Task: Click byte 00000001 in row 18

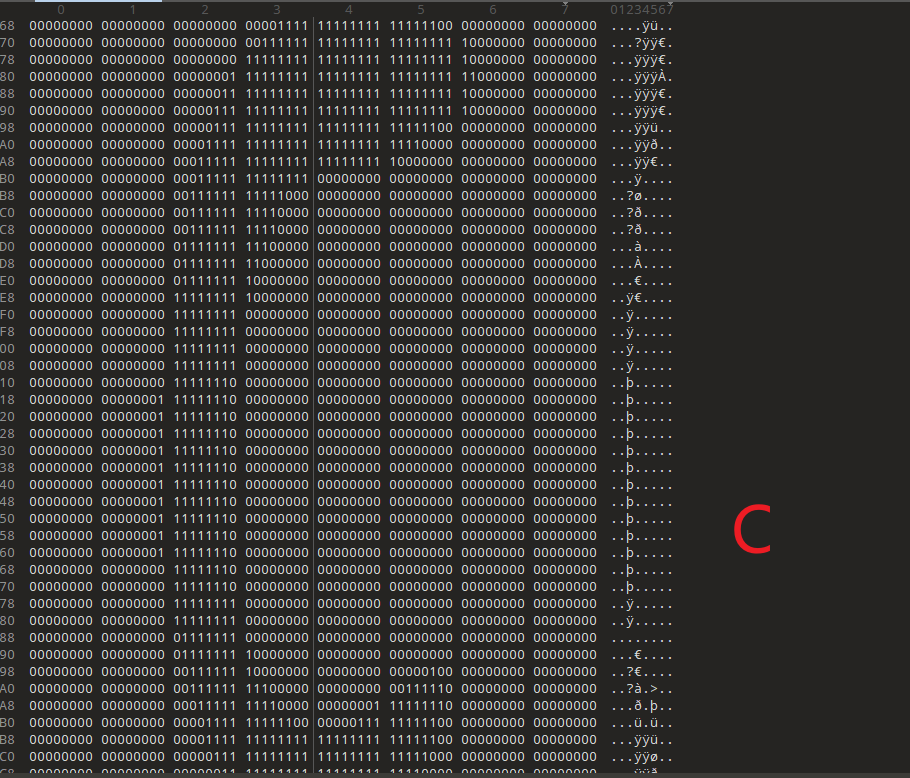Action: click(133, 400)
